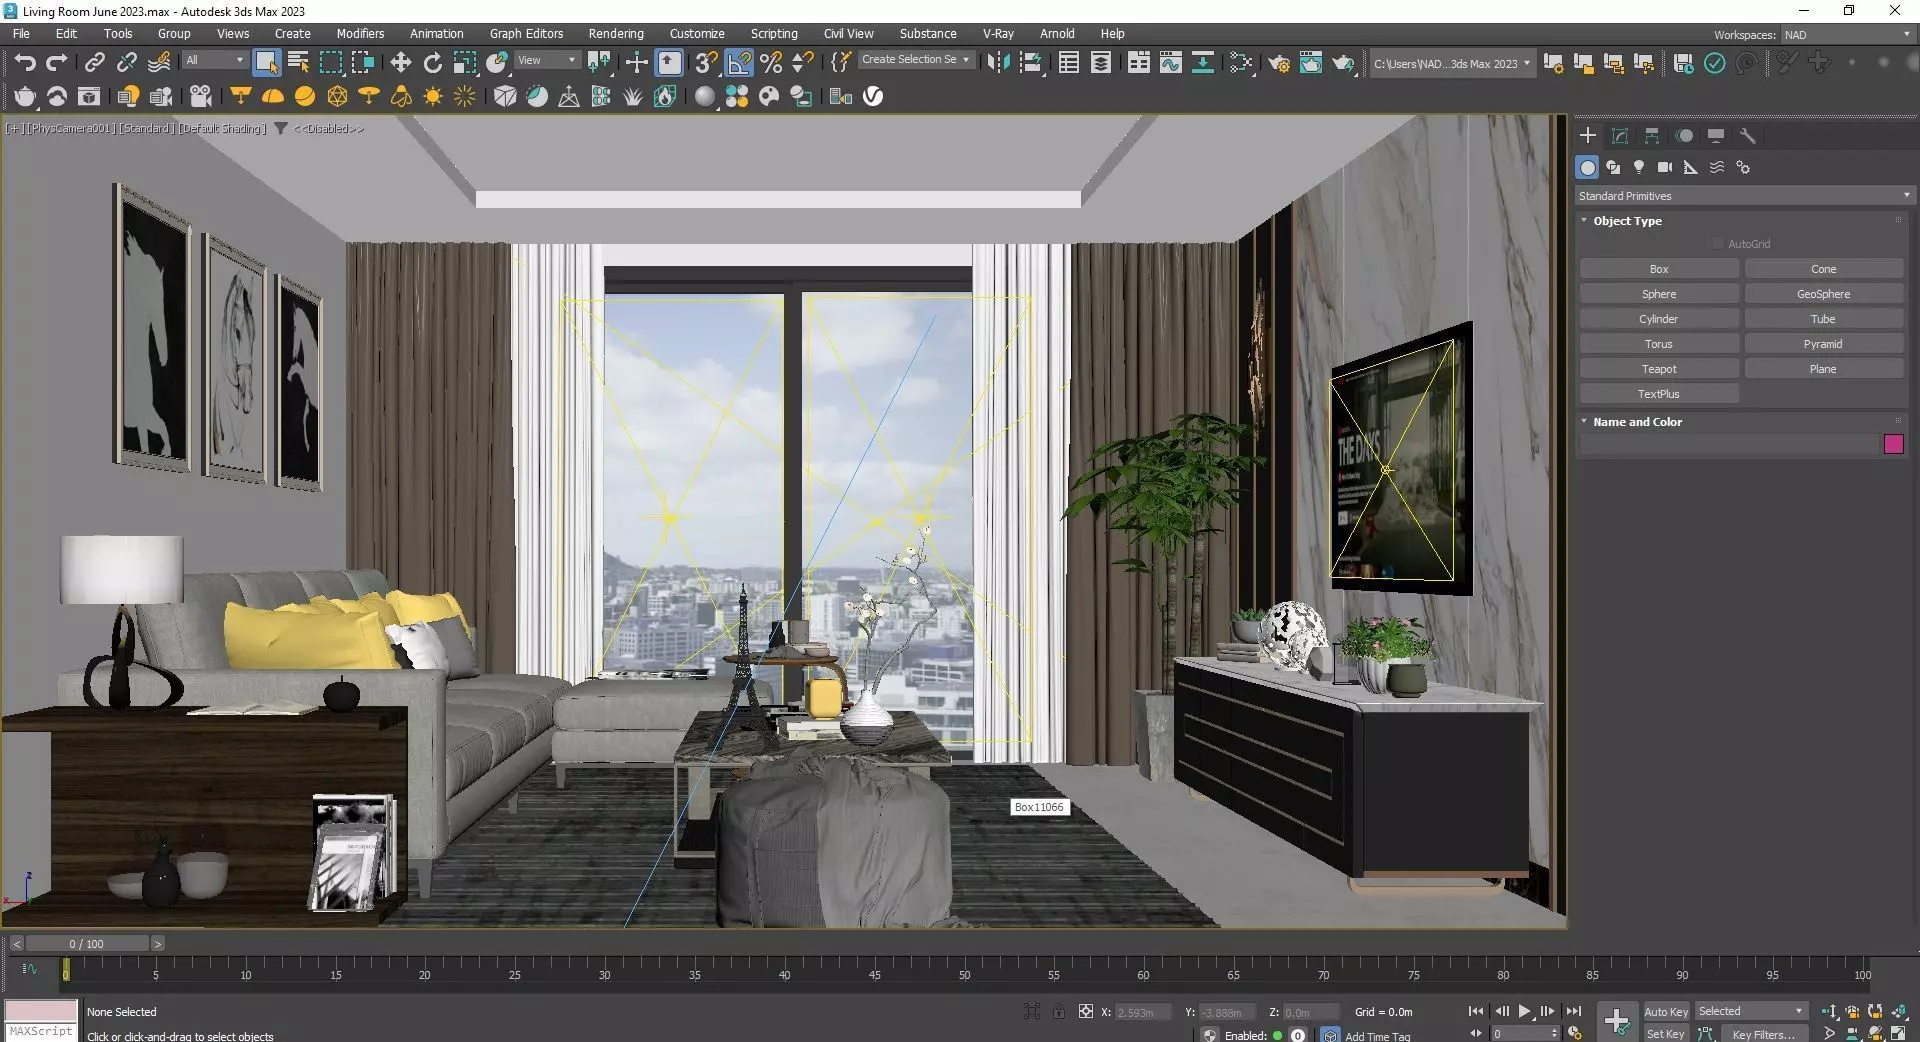Image resolution: width=1920 pixels, height=1042 pixels.
Task: Toggle the Selection Lock padlock
Action: (x=1058, y=1011)
